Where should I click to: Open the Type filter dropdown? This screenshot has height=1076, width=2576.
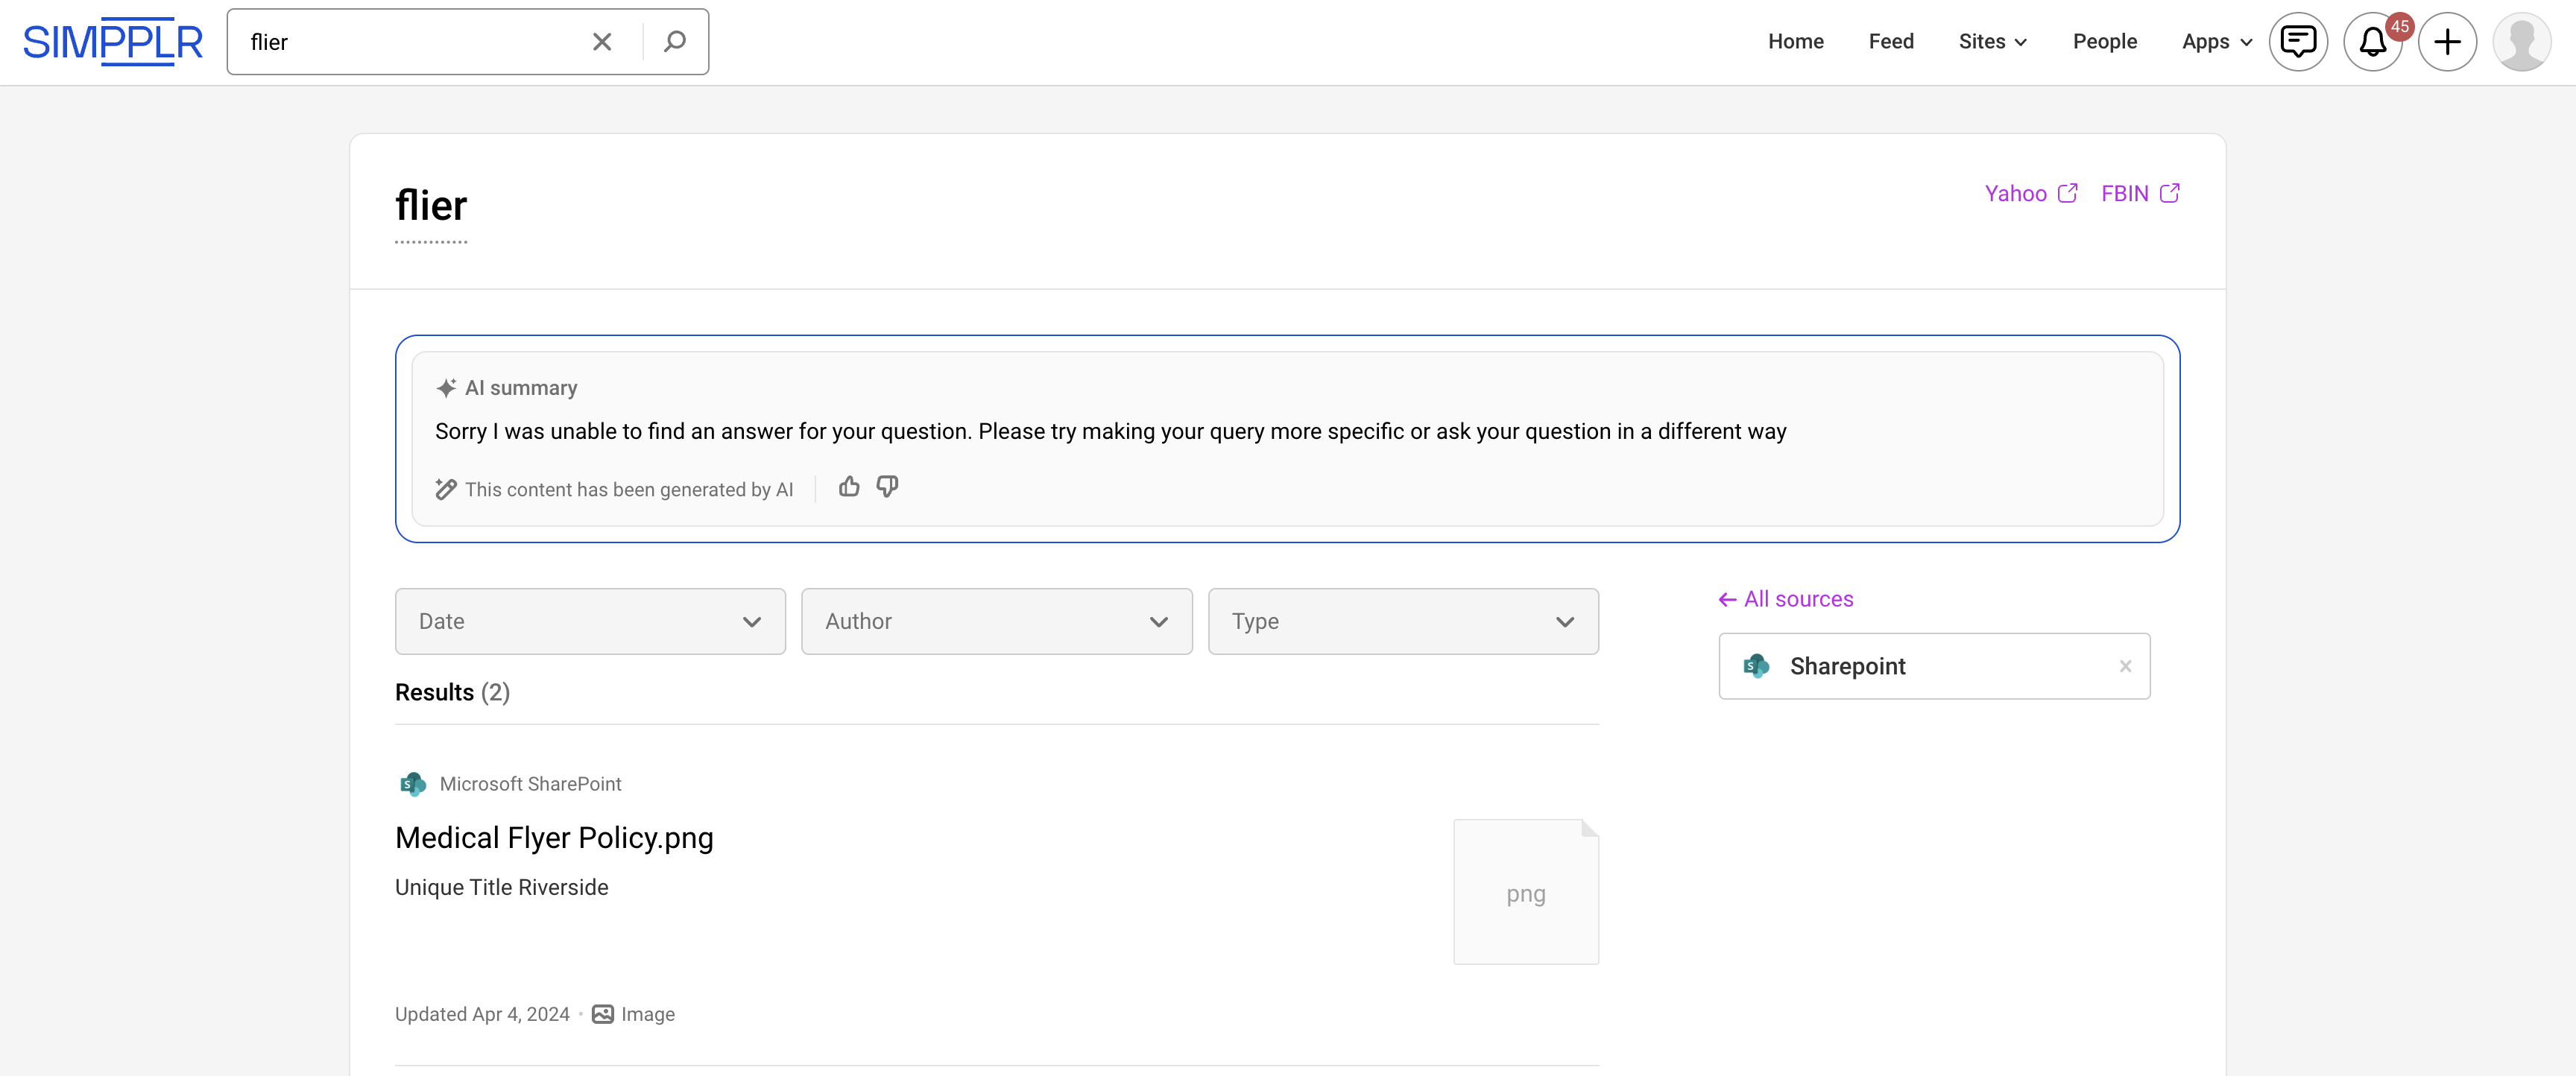(x=1403, y=621)
